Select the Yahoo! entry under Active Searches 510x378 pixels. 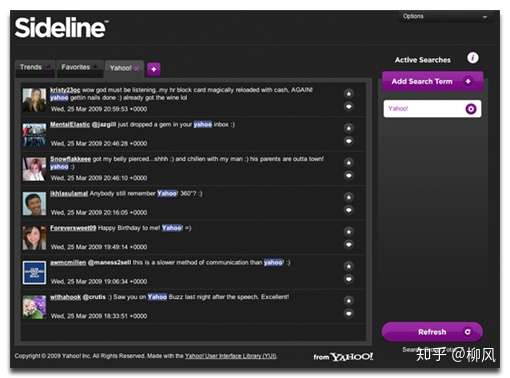432,109
